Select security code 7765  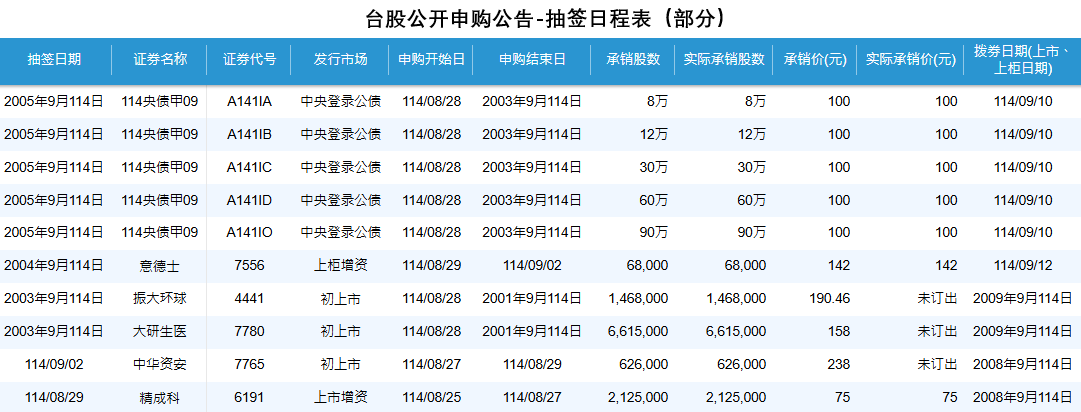coord(250,364)
